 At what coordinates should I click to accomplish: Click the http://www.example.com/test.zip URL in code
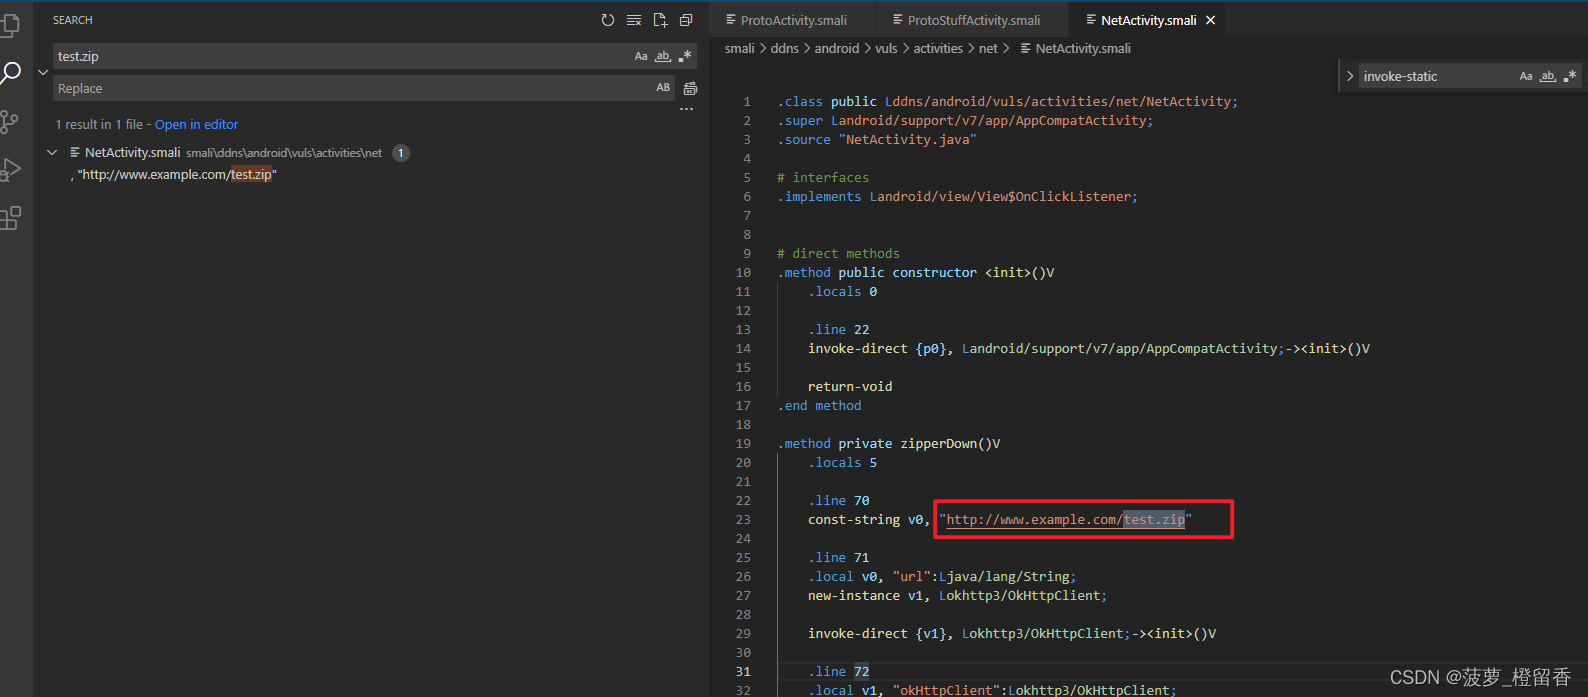pos(1066,520)
